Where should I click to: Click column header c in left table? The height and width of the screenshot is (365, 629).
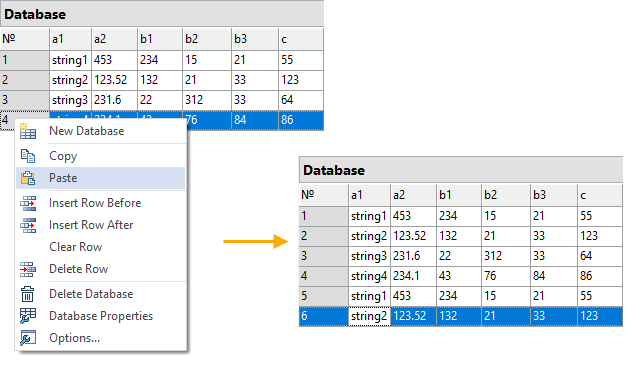click(x=301, y=39)
